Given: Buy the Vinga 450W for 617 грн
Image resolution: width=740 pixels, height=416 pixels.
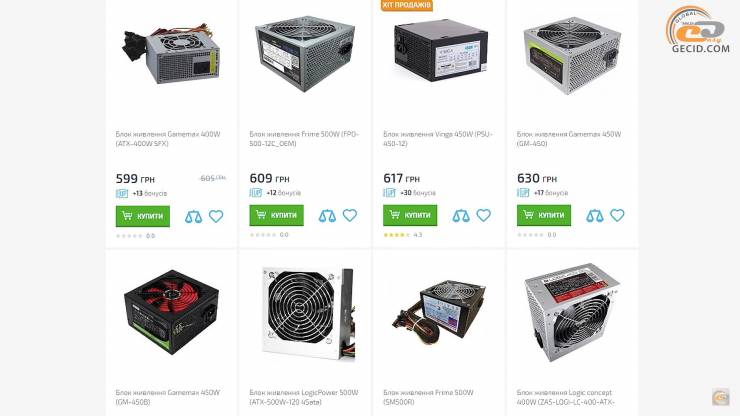Looking at the screenshot, I should pyautogui.click(x=410, y=215).
